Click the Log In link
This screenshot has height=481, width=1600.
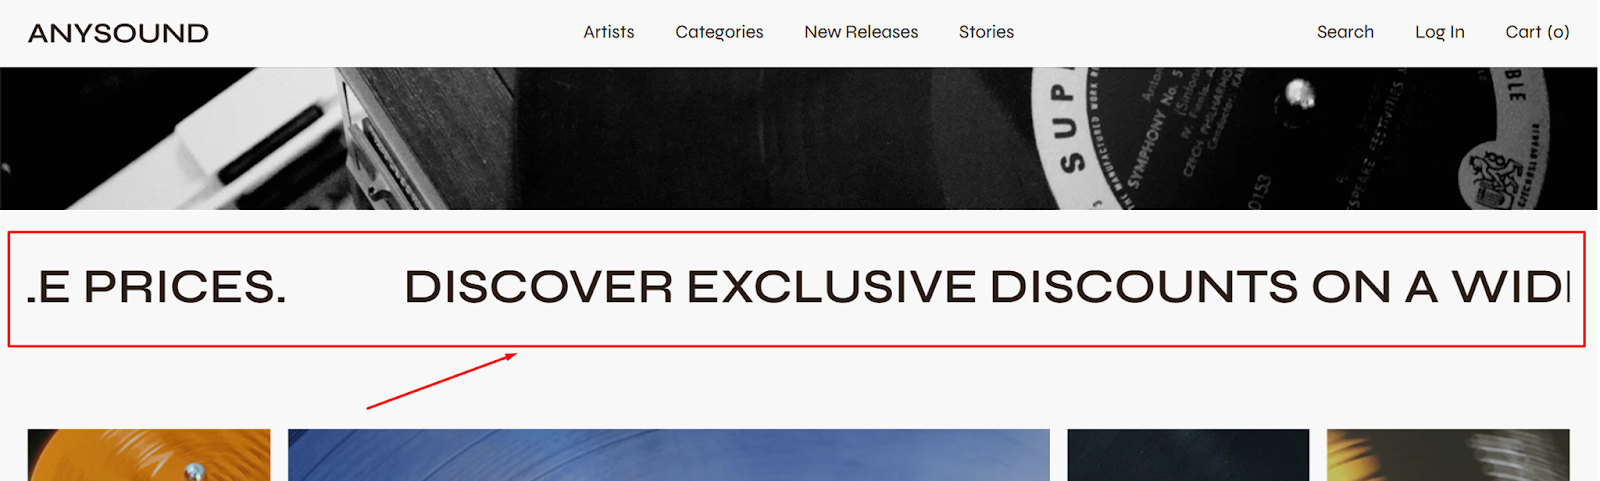1439,32
